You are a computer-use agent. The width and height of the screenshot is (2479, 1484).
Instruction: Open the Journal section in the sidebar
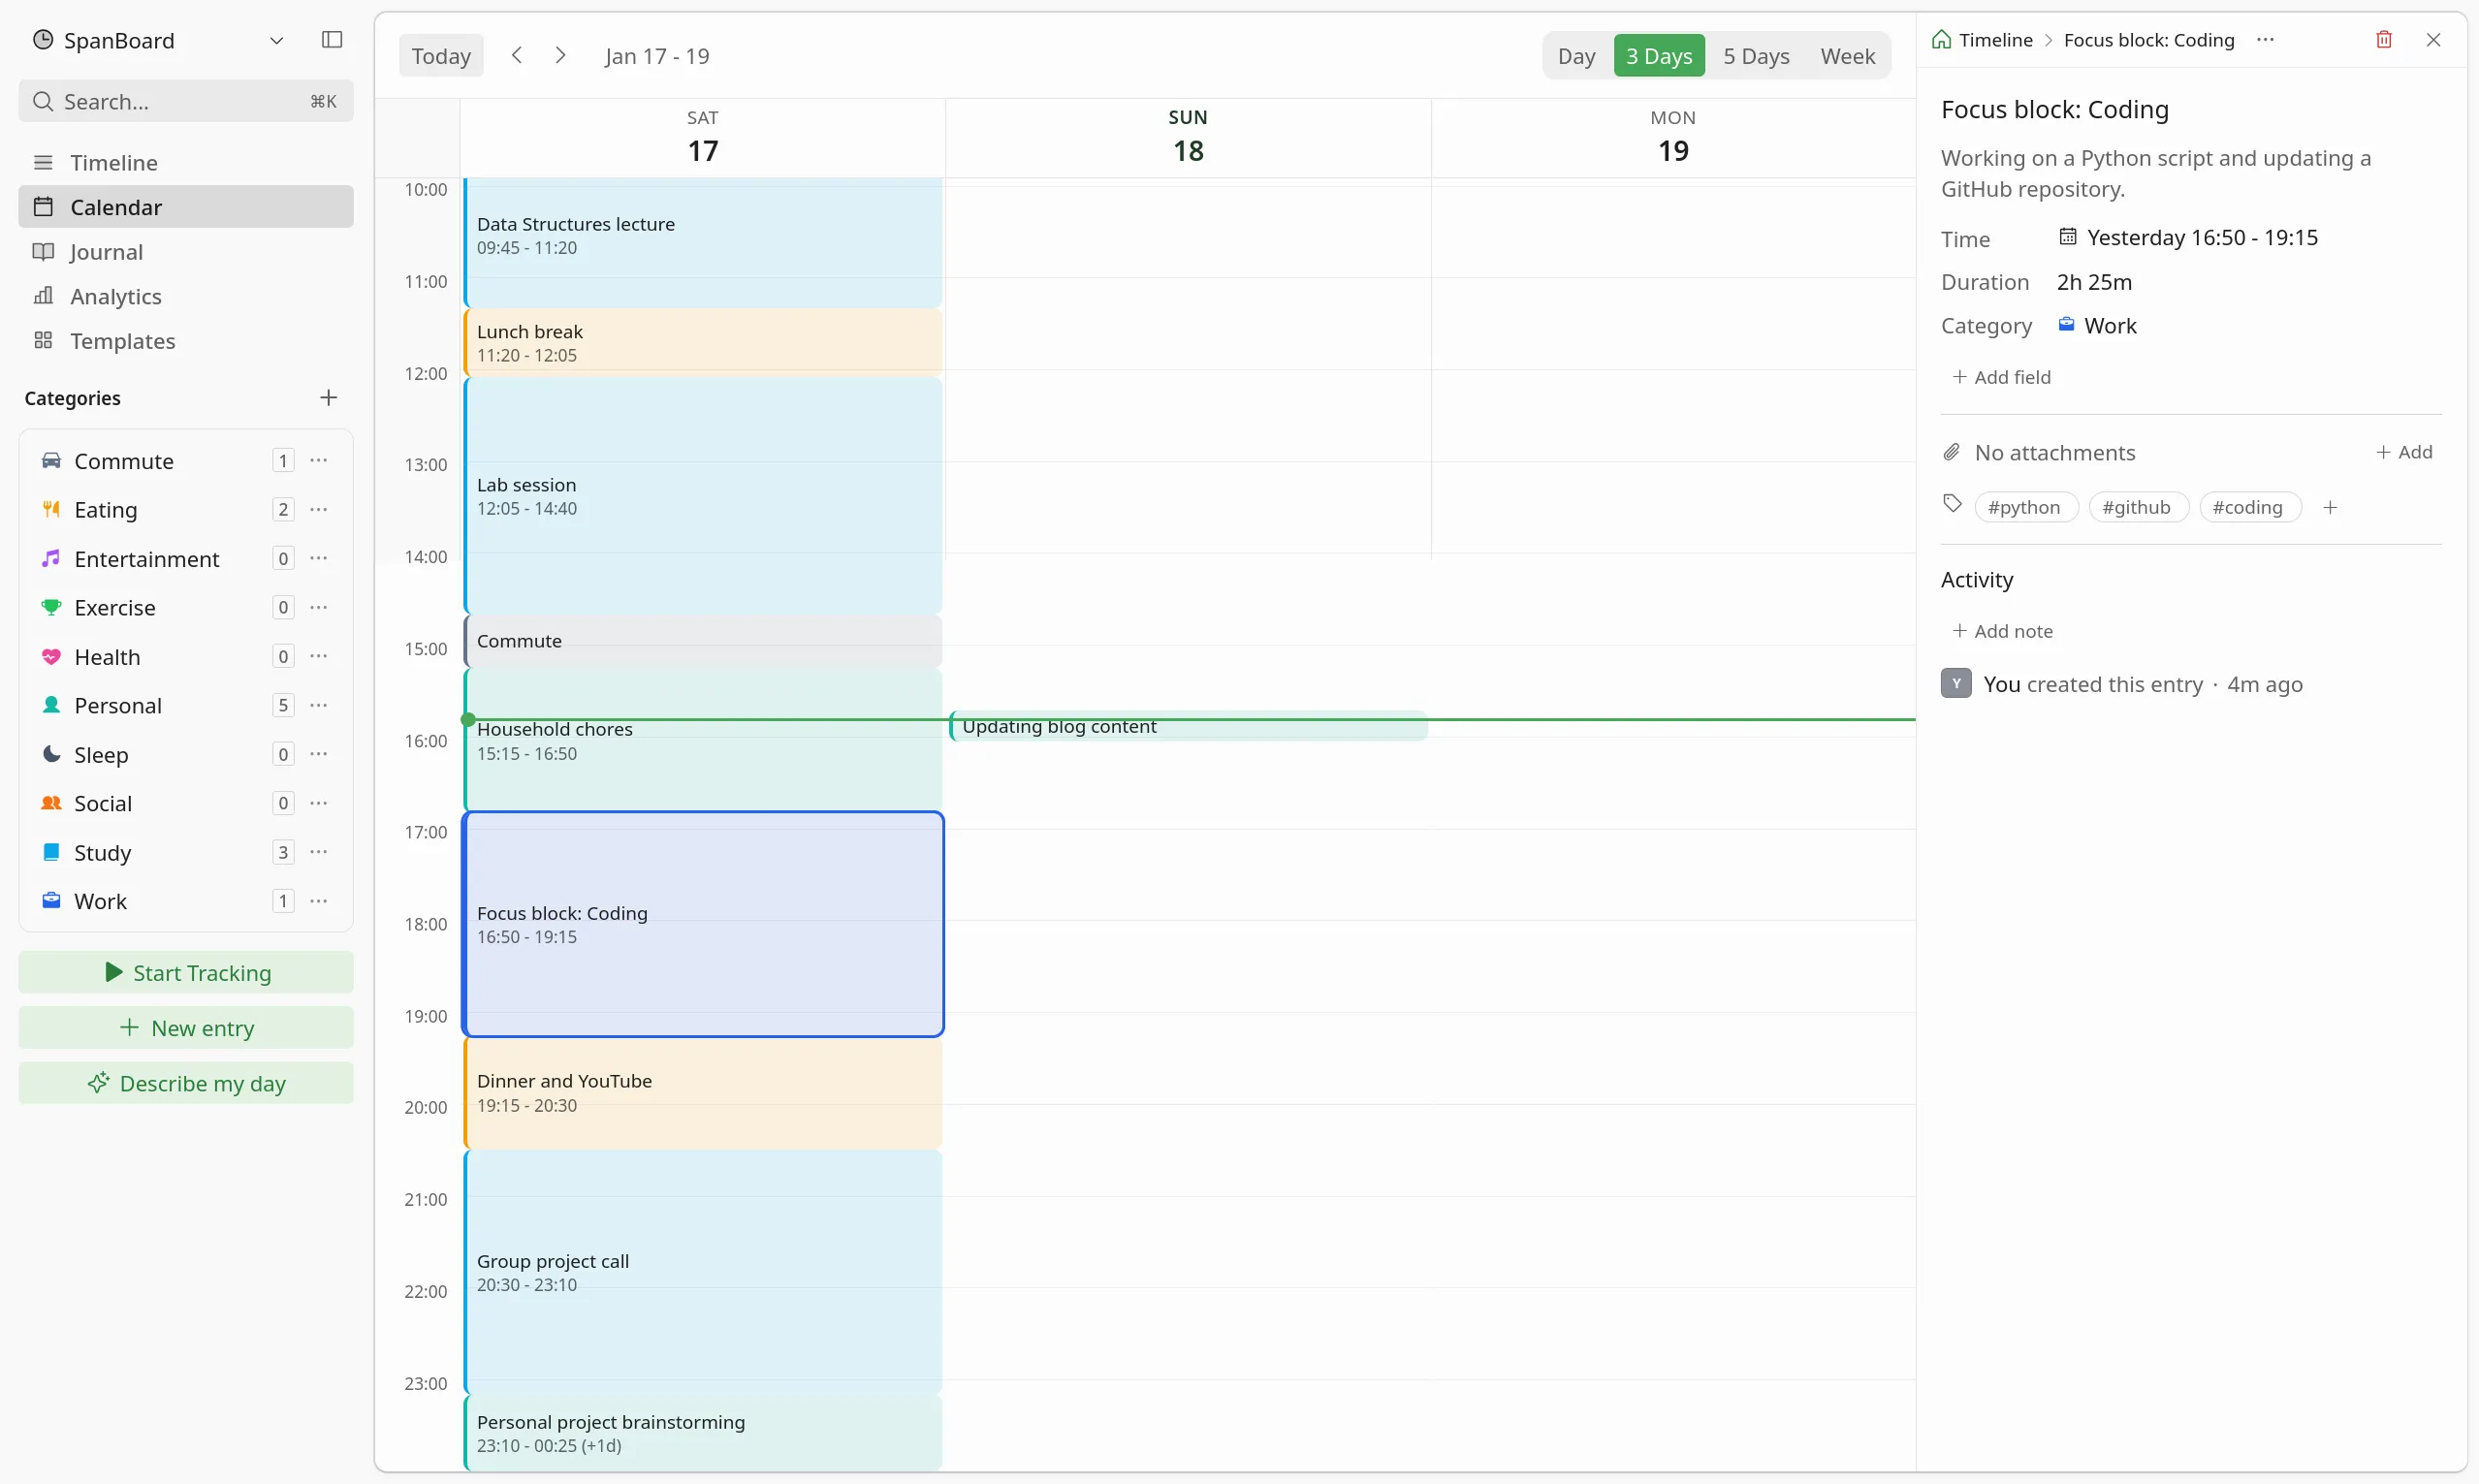tap(105, 252)
